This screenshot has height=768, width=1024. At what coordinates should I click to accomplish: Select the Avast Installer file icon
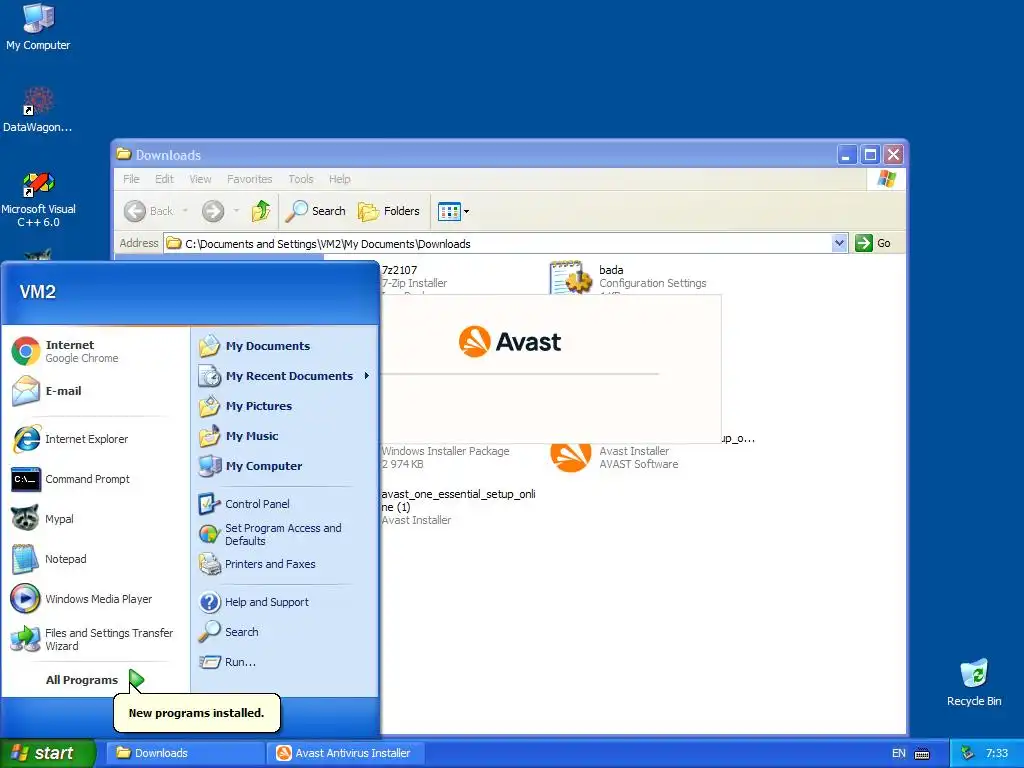tap(570, 457)
